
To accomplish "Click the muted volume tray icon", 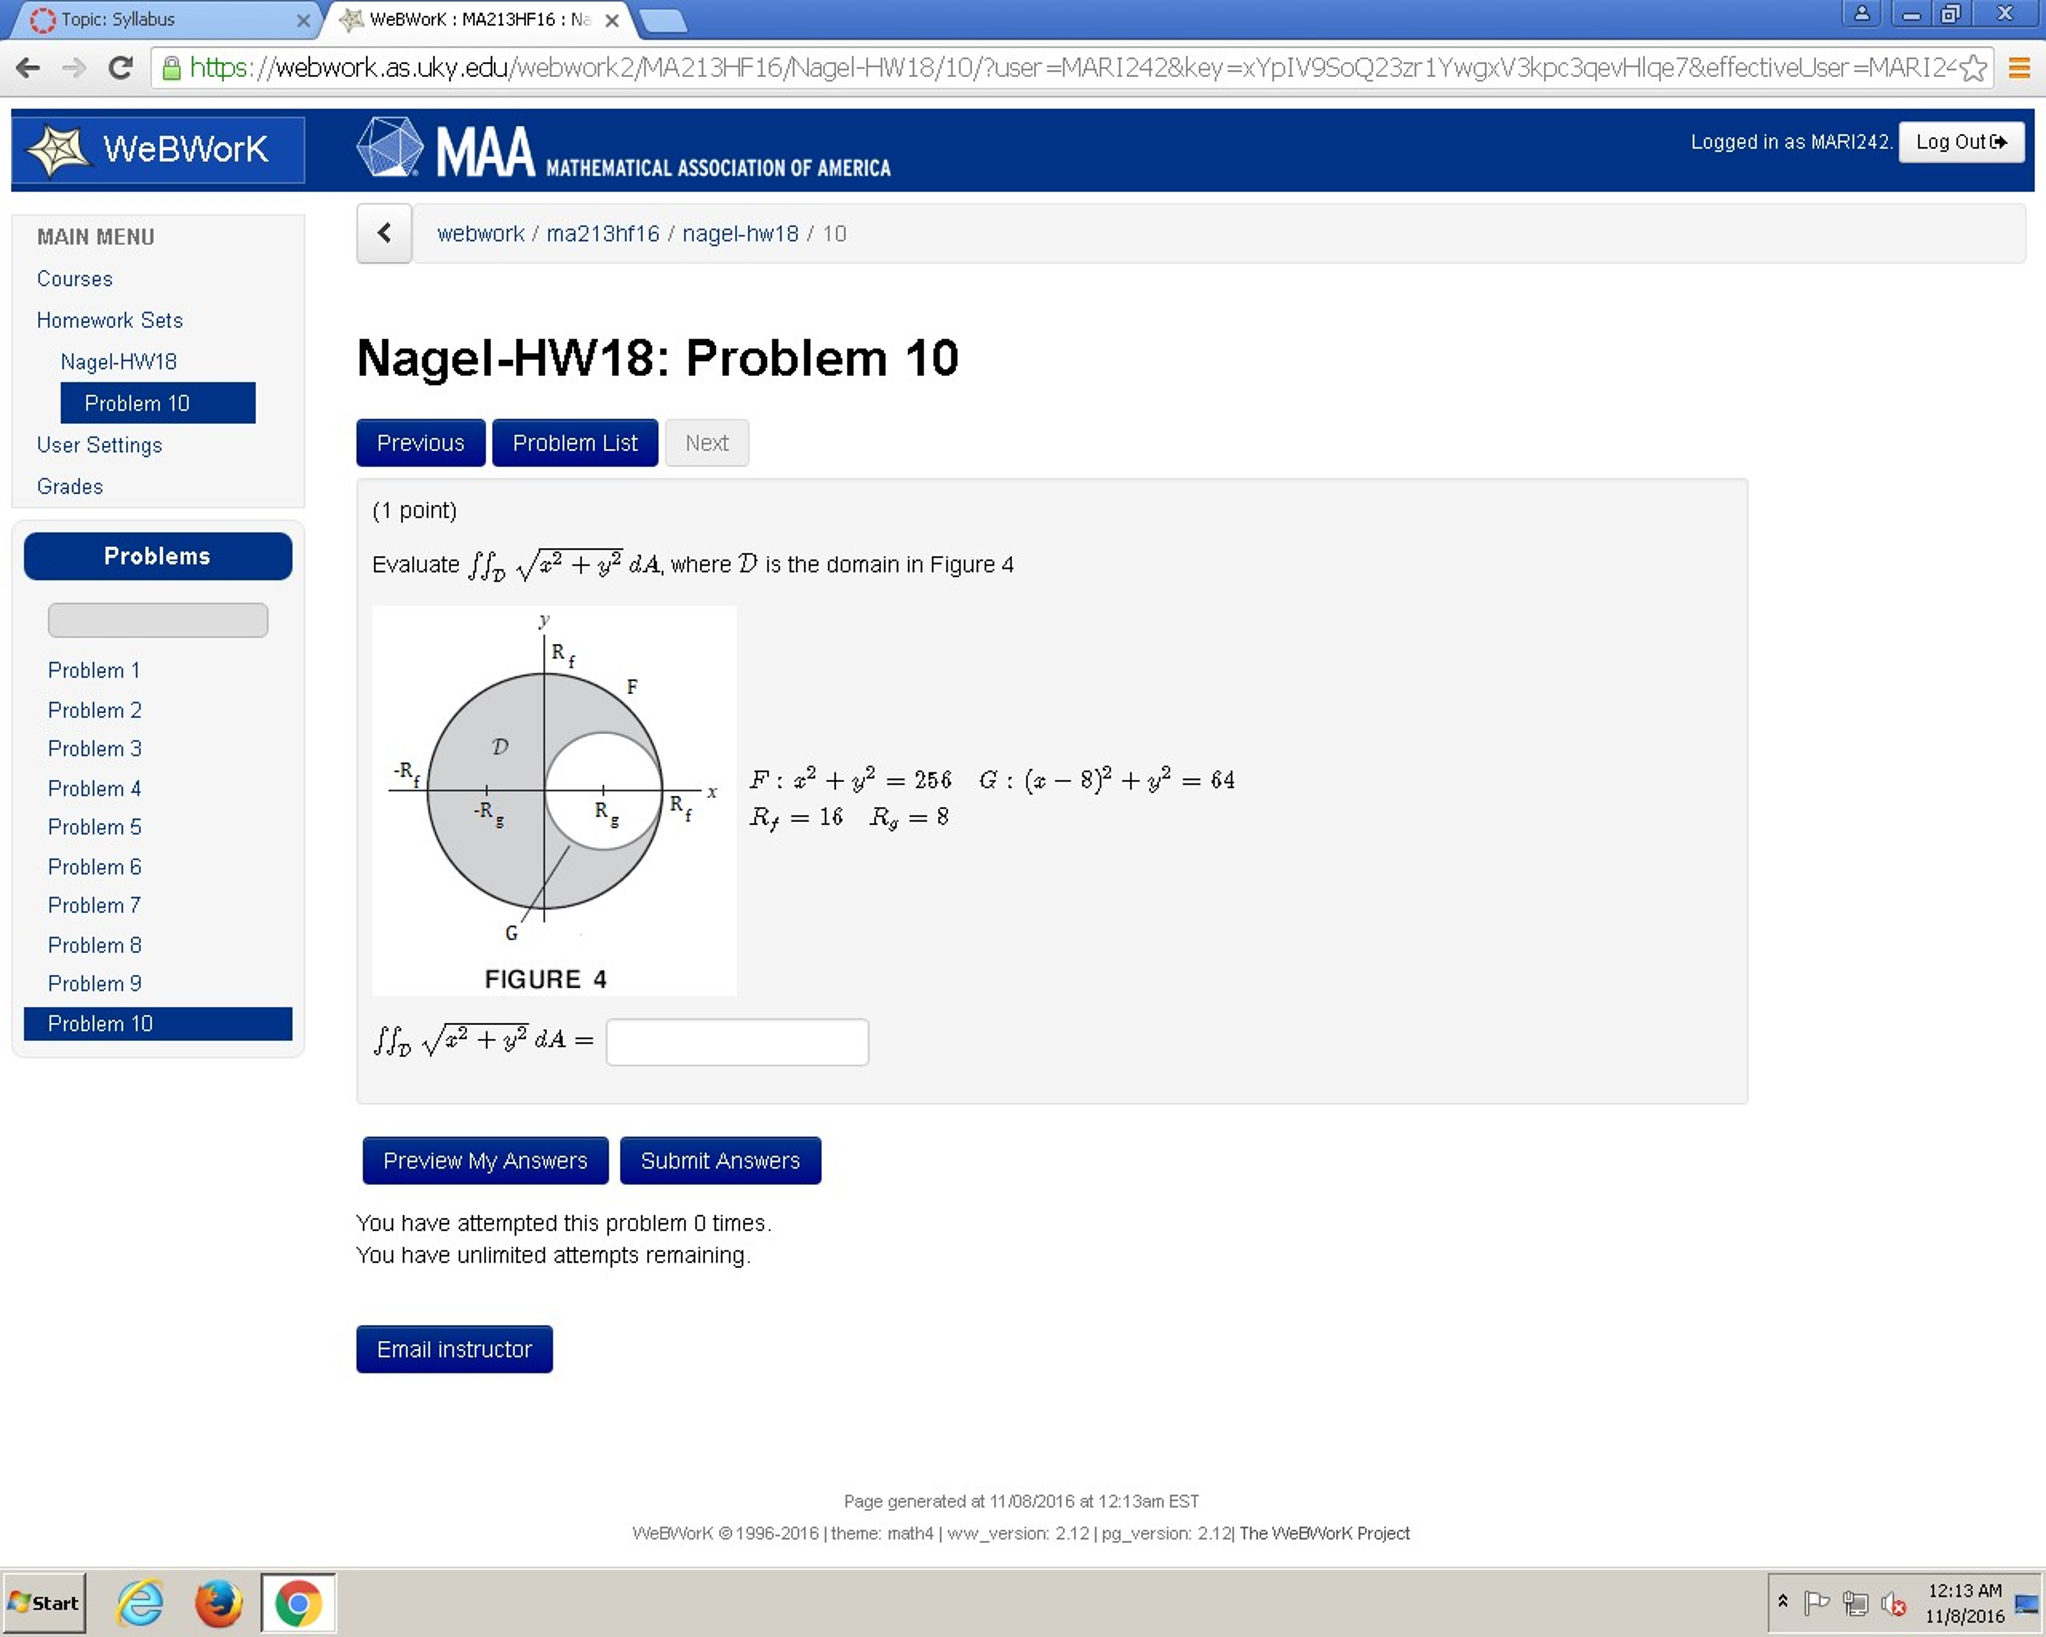I will pos(1894,1604).
